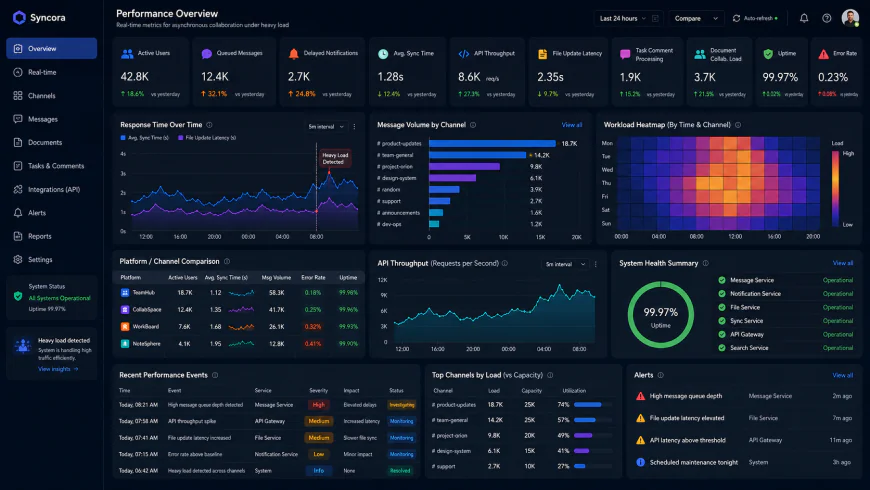Open the Scheduled maintenance tonight alert

pos(743,462)
